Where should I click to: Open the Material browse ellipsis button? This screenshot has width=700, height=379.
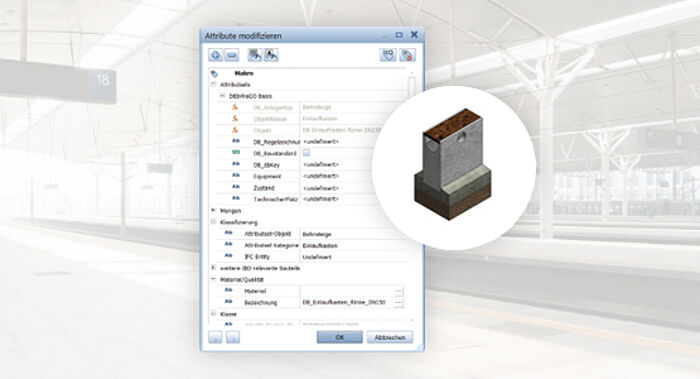399,291
